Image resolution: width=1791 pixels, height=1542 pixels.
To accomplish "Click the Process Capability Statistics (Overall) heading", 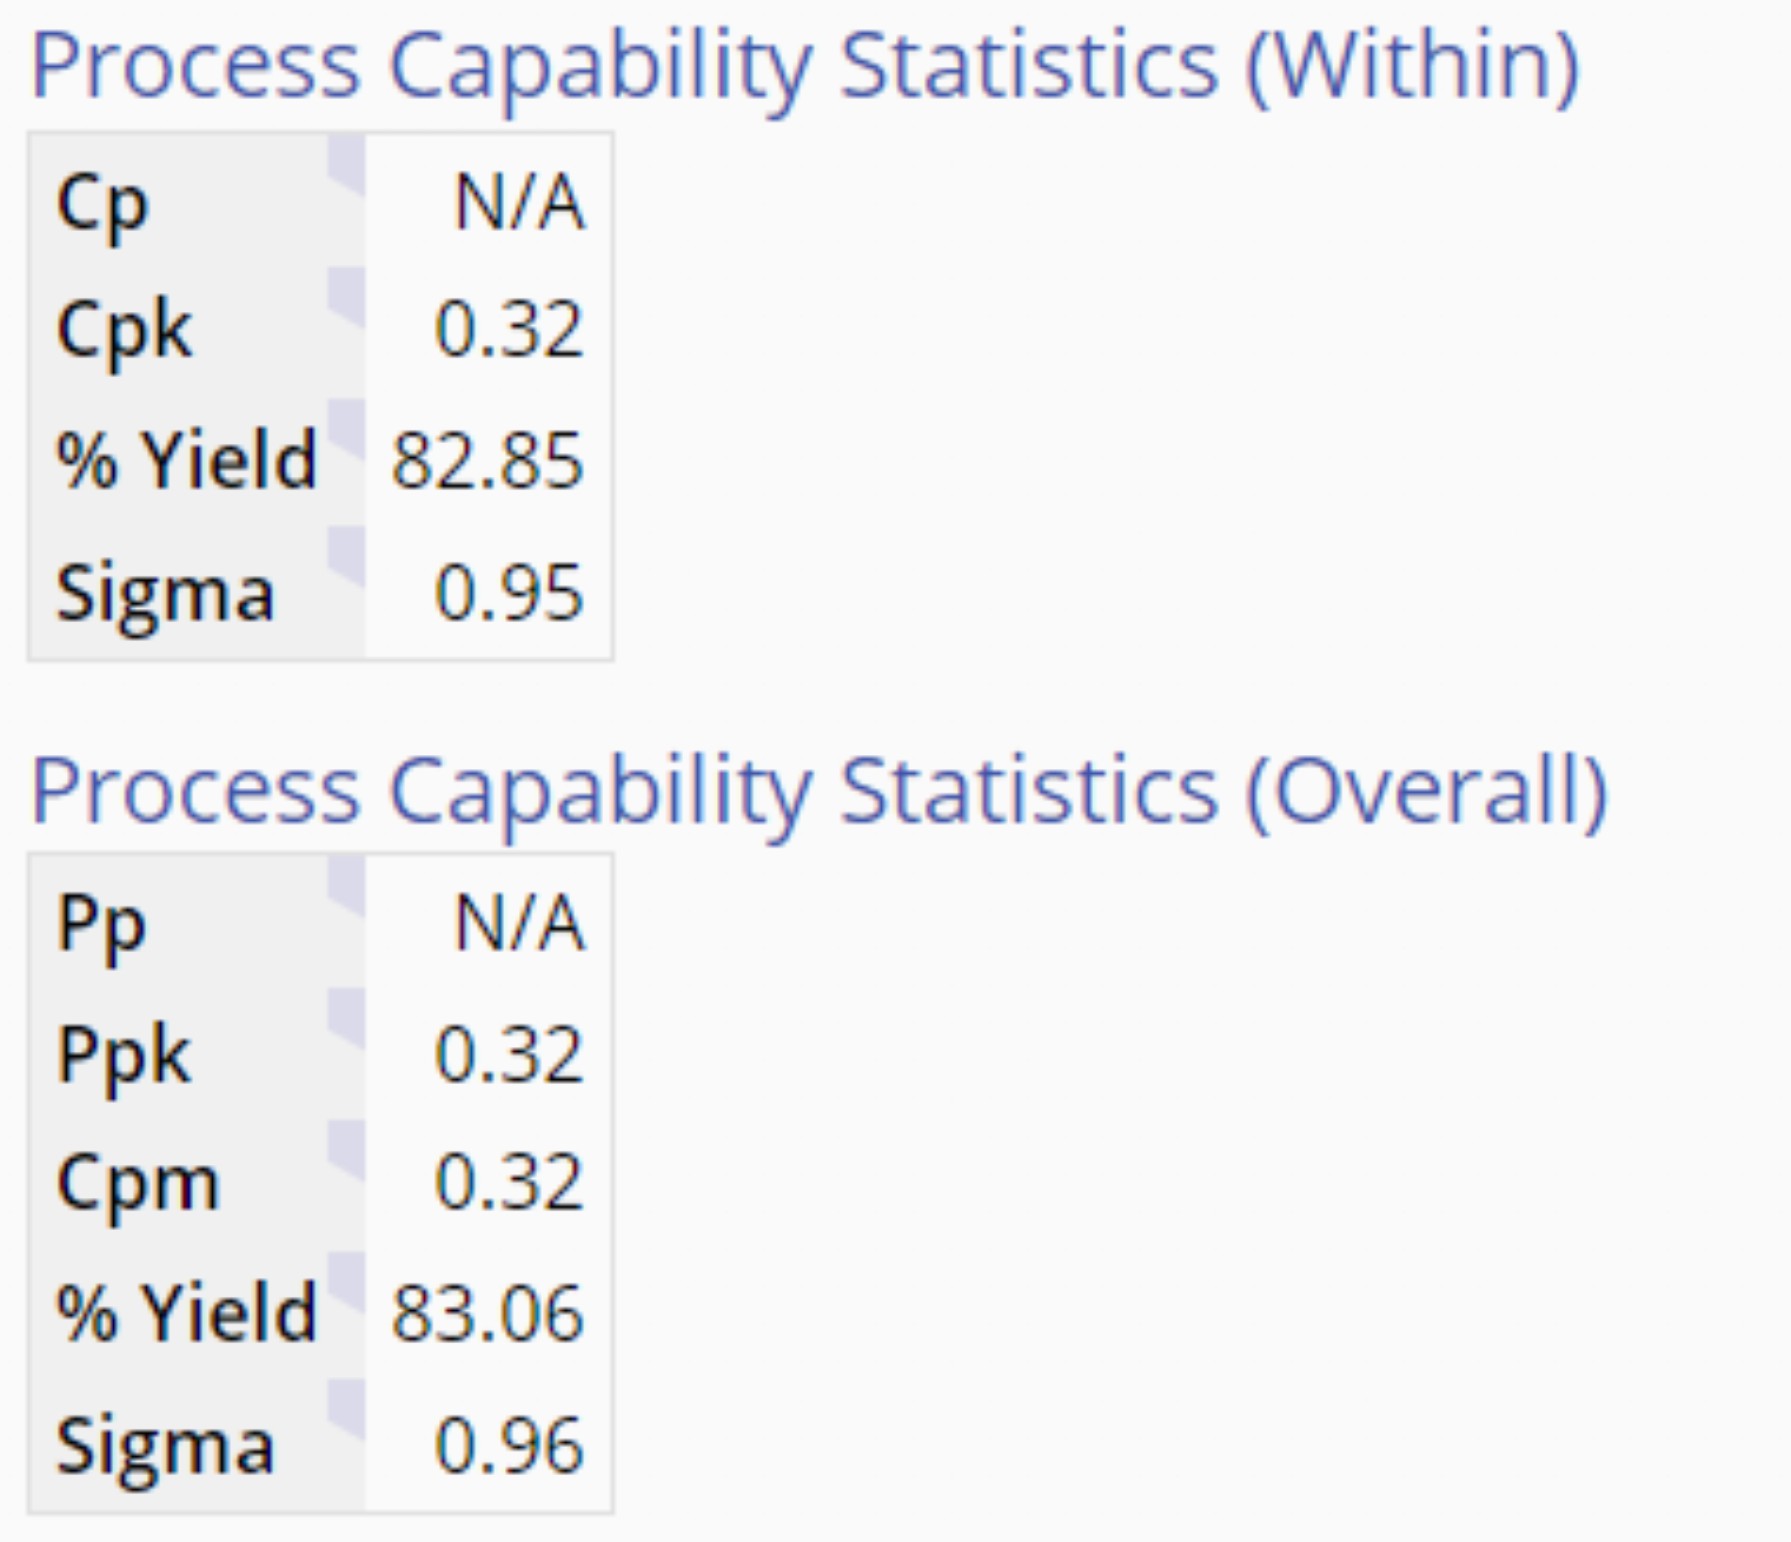I will point(818,790).
